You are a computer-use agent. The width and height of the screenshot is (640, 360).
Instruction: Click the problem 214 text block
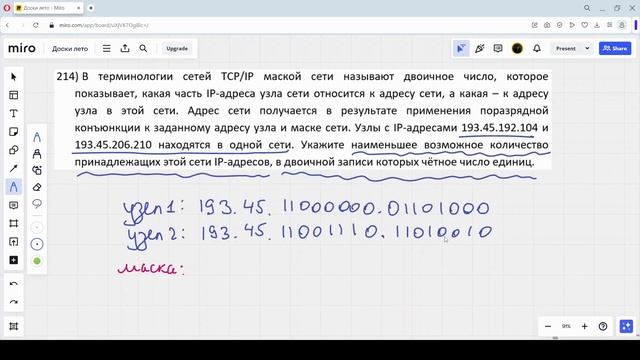point(302,119)
